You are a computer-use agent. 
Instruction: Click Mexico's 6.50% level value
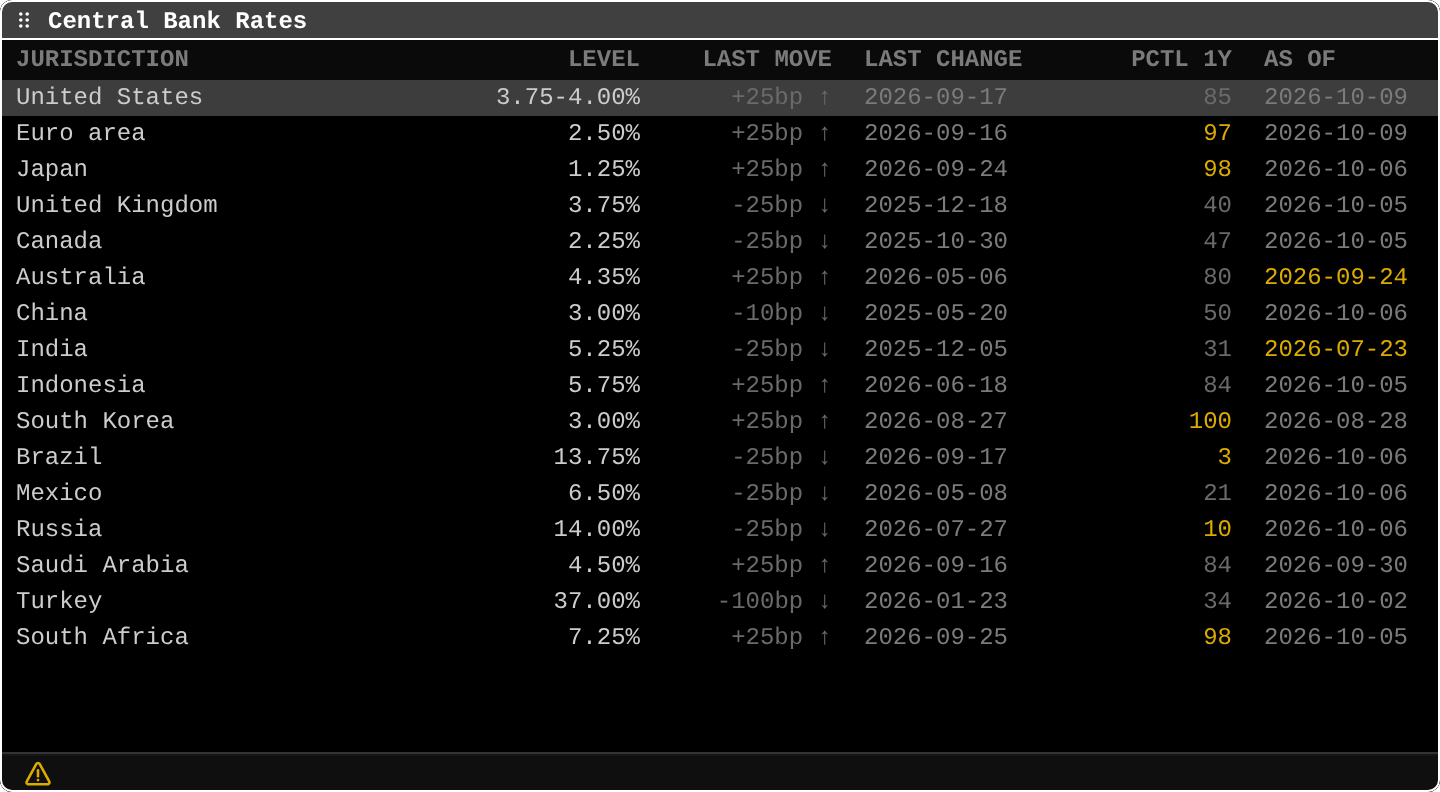coord(604,493)
